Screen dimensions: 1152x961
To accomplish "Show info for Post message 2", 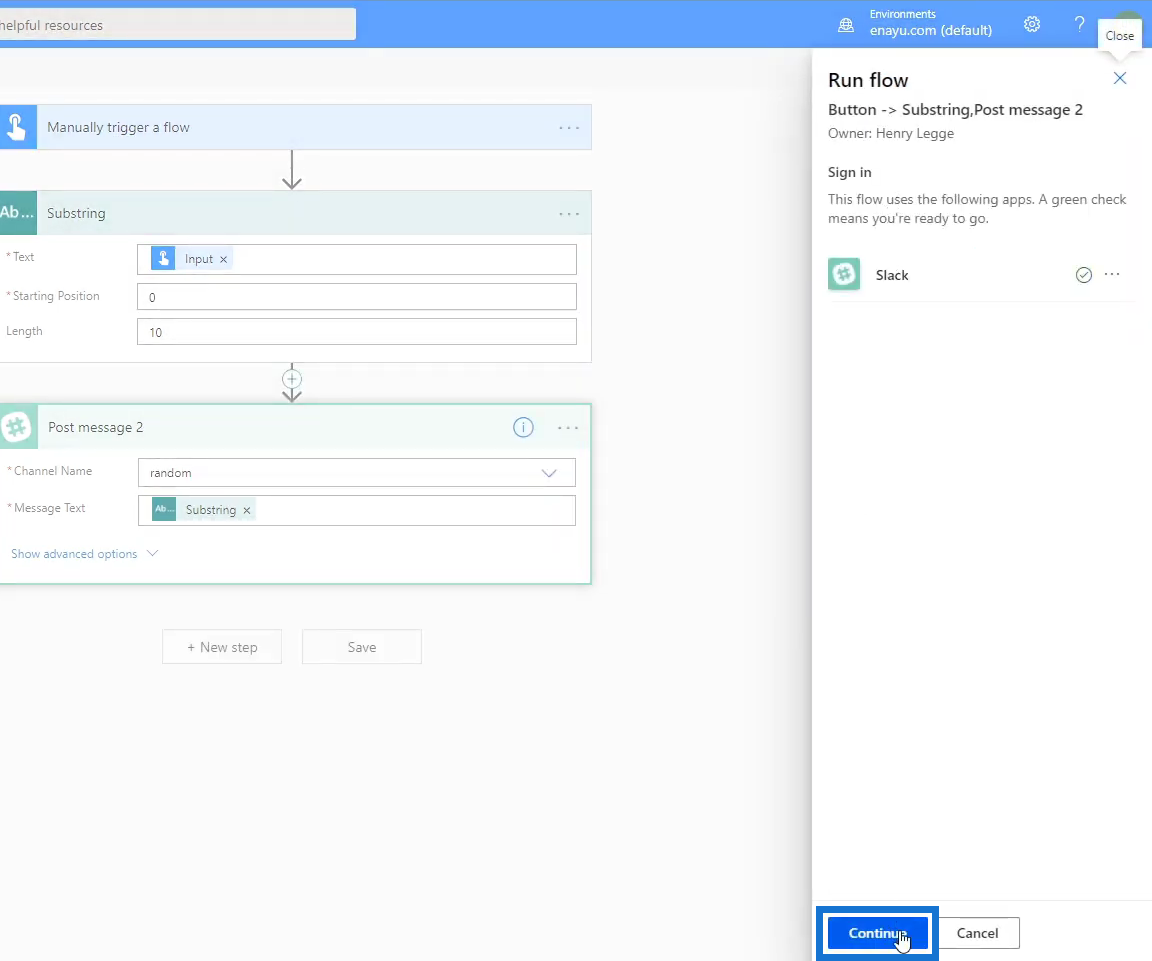I will pos(523,428).
